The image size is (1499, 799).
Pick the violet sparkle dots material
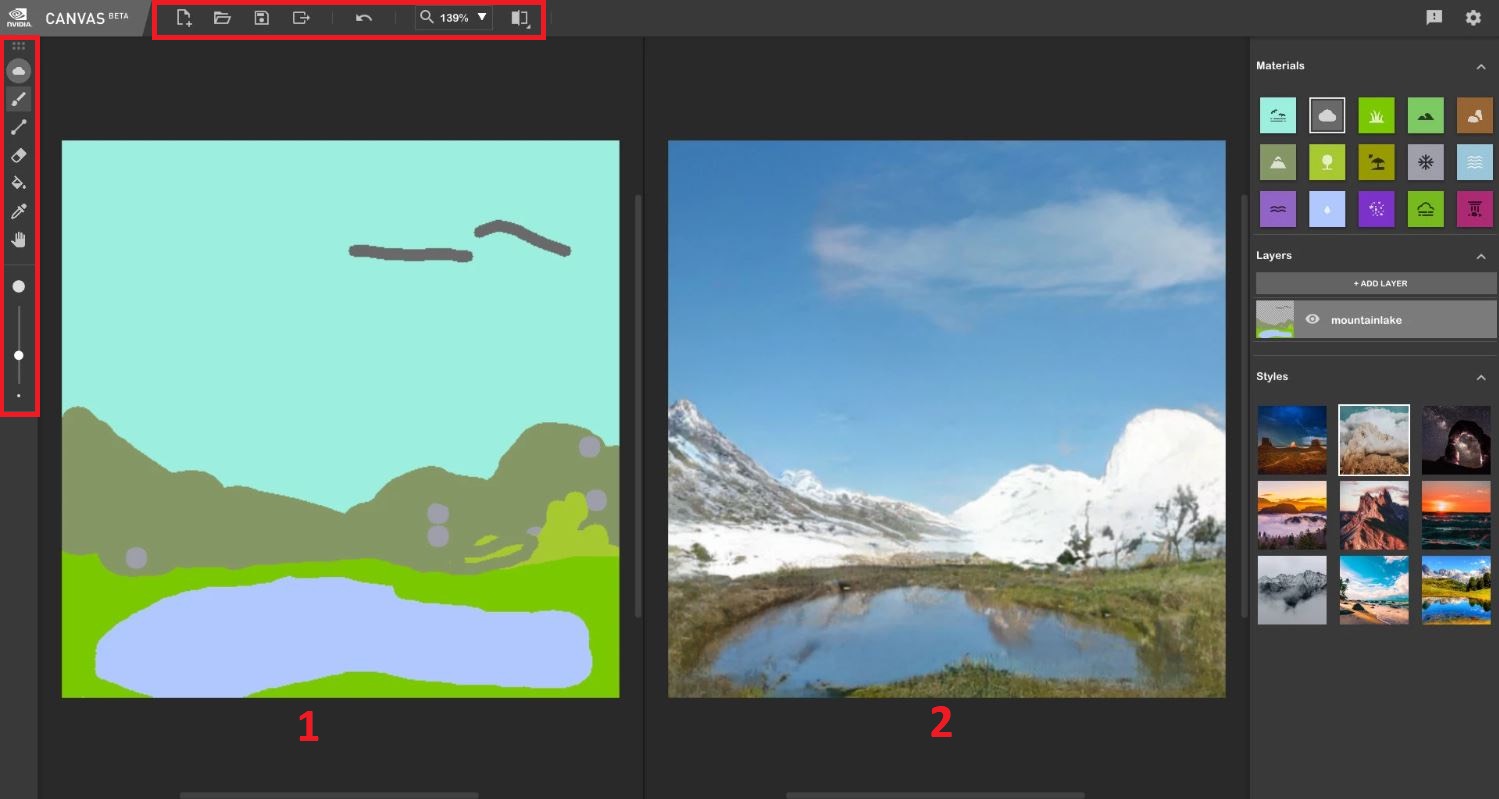[x=1376, y=209]
